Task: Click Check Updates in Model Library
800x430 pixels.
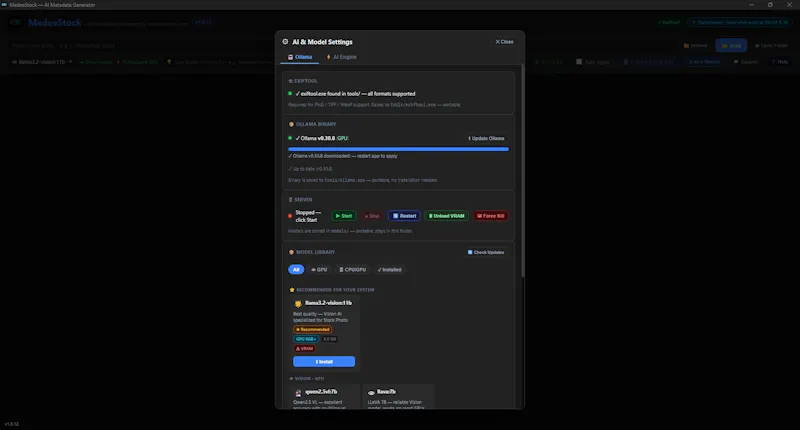Action: coord(486,252)
